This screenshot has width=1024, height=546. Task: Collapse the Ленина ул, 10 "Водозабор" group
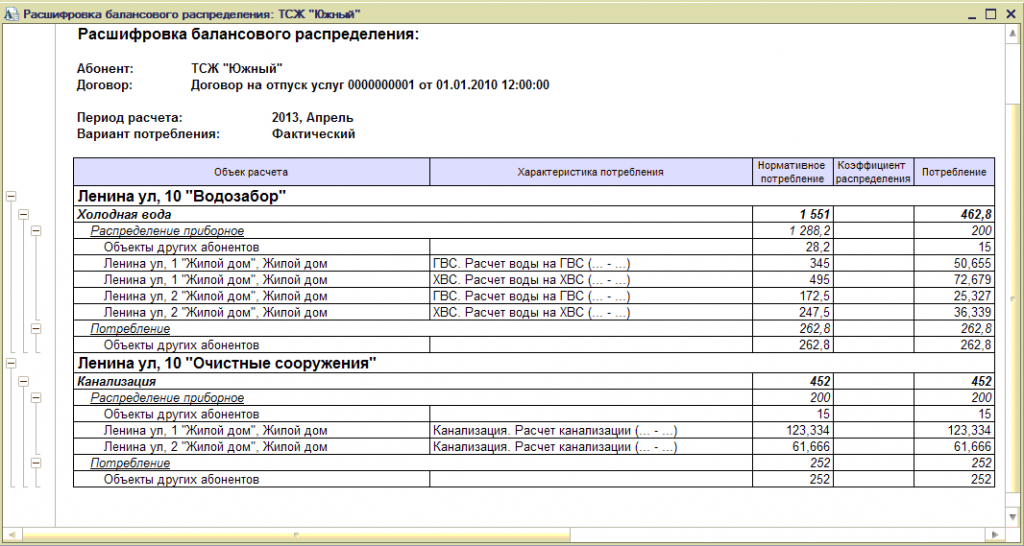coord(10,196)
